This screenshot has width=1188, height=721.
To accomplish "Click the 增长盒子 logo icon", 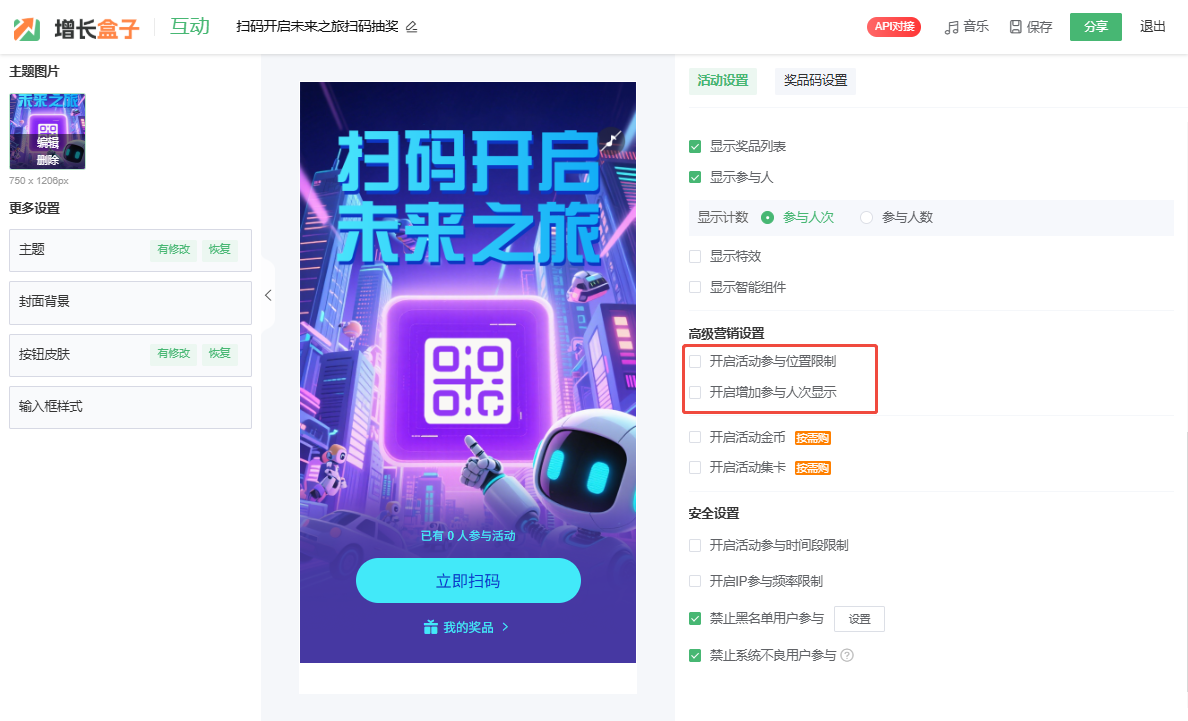I will coord(27,29).
